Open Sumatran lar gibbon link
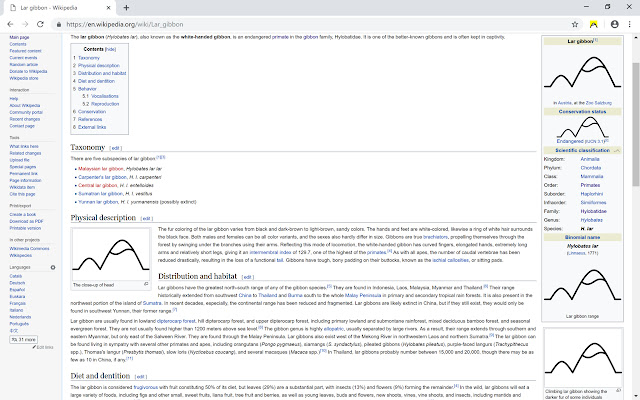The height and width of the screenshot is (400, 640). coord(100,194)
